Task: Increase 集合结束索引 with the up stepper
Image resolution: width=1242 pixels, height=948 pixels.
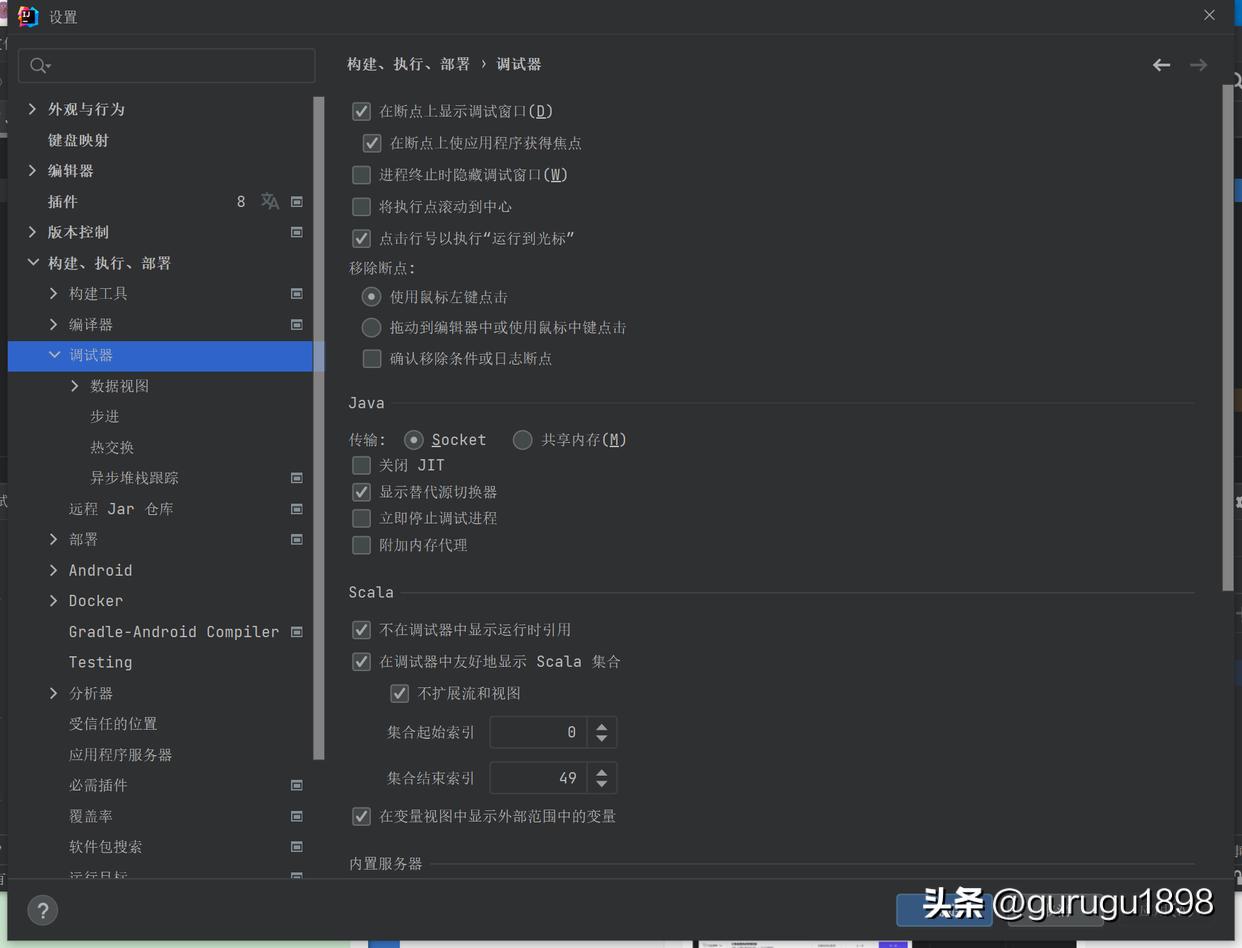Action: pos(601,772)
